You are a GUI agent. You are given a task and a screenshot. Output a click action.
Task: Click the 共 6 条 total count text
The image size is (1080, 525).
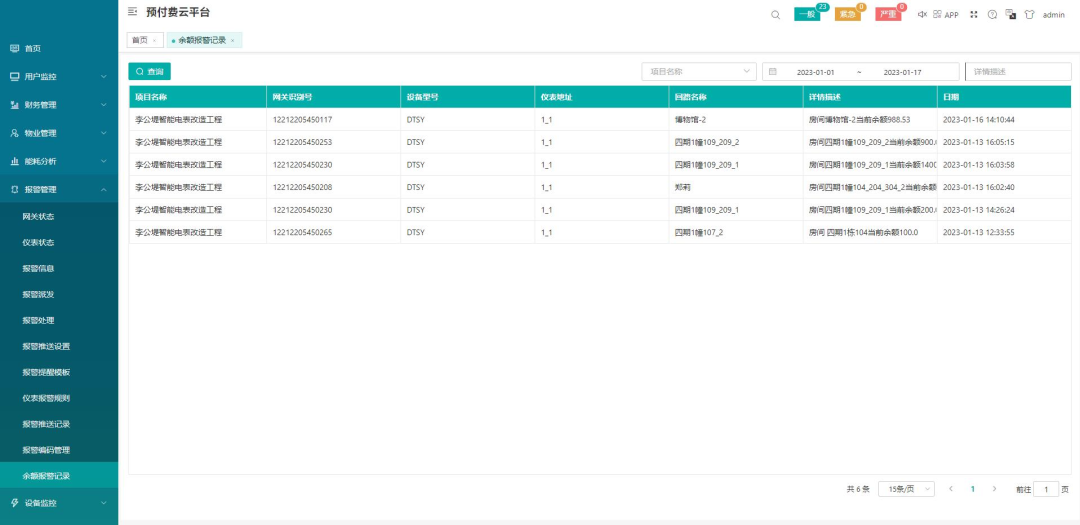coord(858,489)
